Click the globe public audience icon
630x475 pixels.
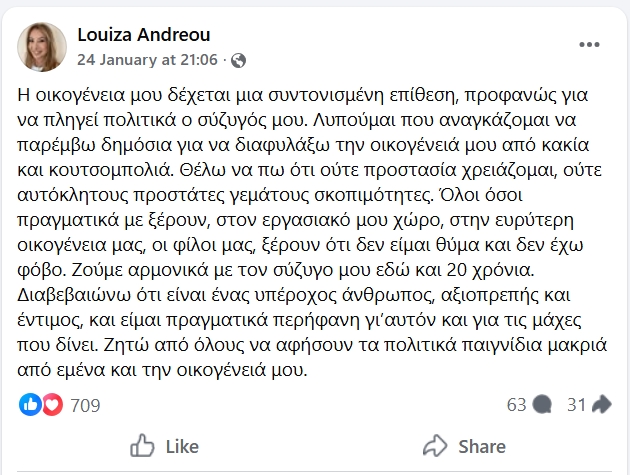238,60
